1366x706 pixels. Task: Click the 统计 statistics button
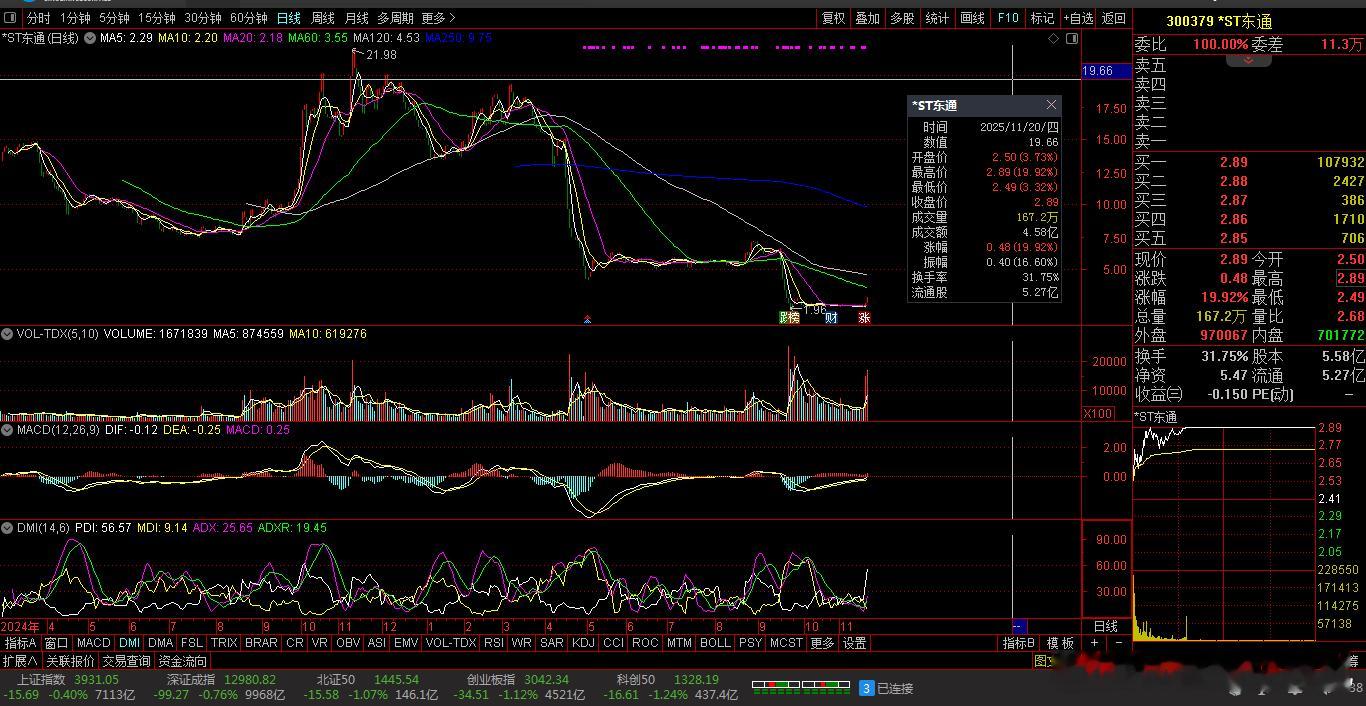pos(937,18)
